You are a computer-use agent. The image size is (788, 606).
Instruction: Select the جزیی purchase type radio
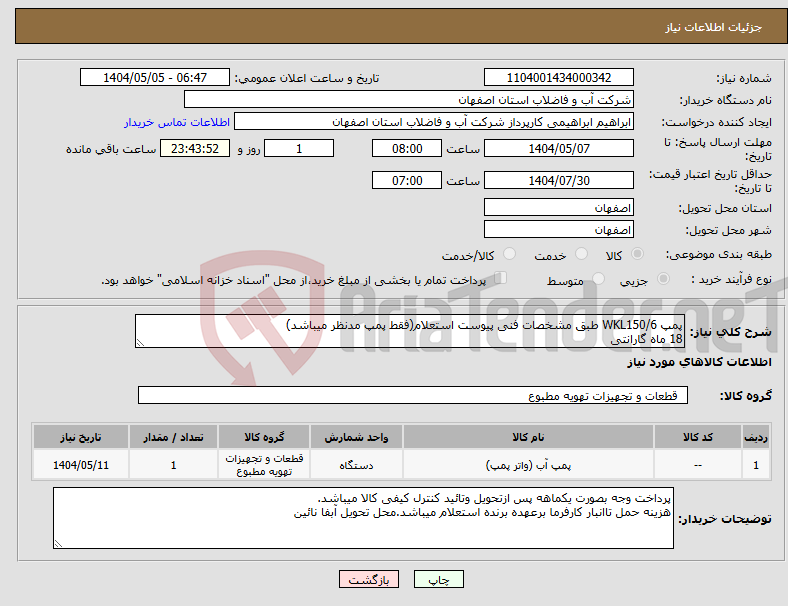[663, 279]
